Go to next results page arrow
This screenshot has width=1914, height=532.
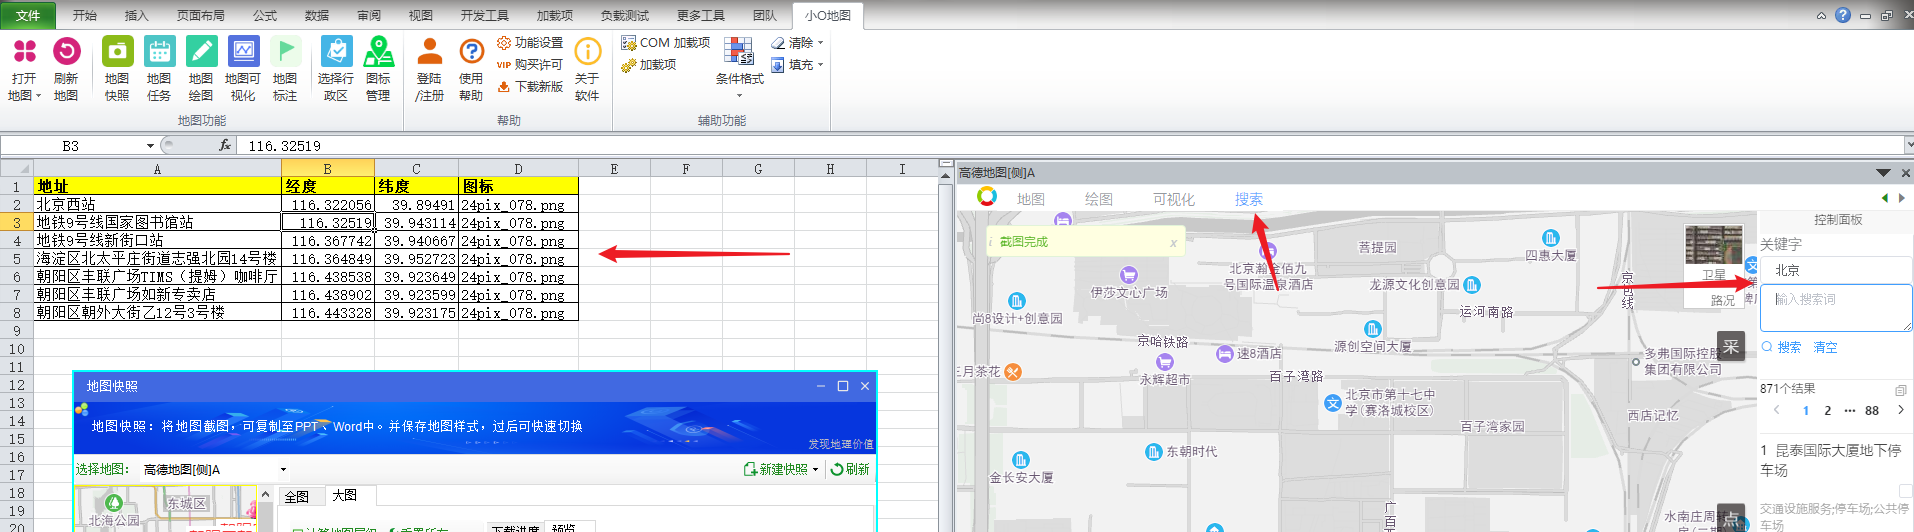point(1901,410)
